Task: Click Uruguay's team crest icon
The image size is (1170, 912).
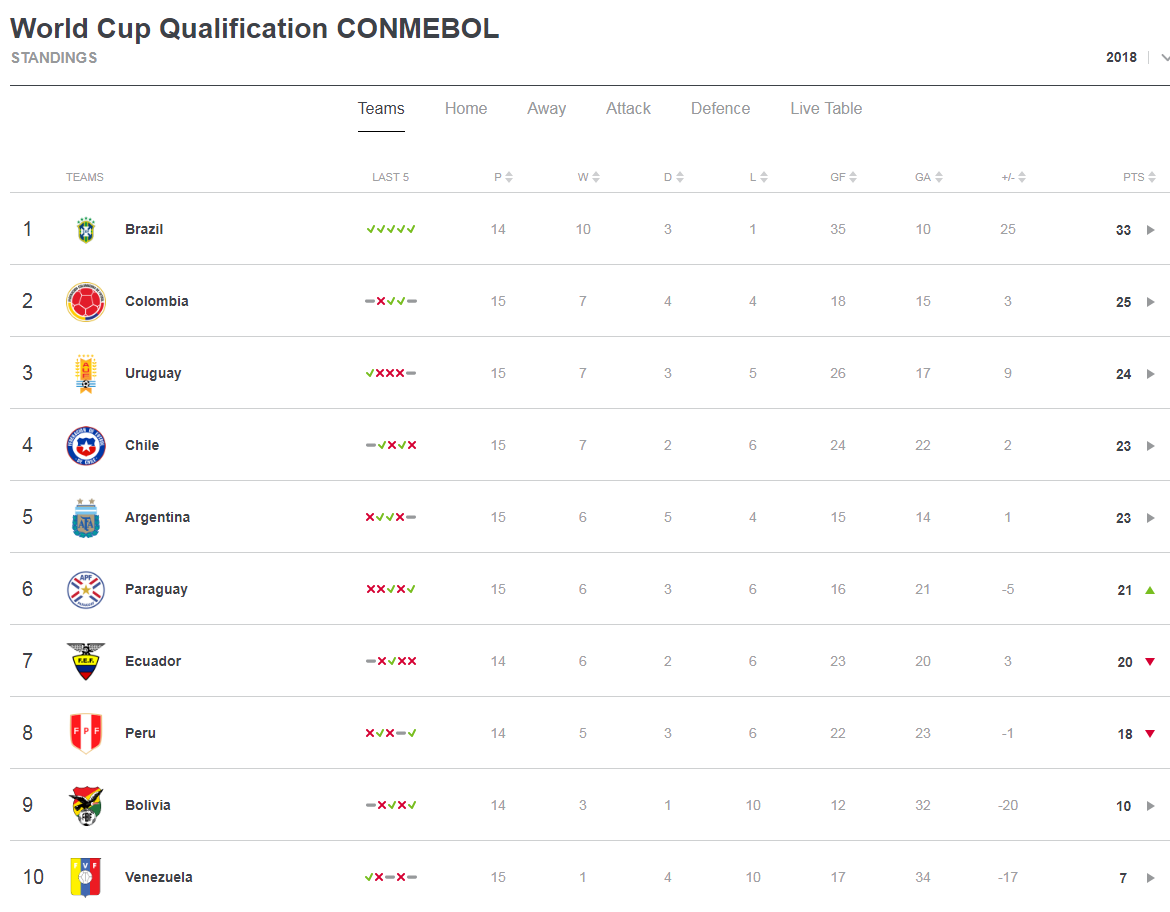Action: pos(85,373)
